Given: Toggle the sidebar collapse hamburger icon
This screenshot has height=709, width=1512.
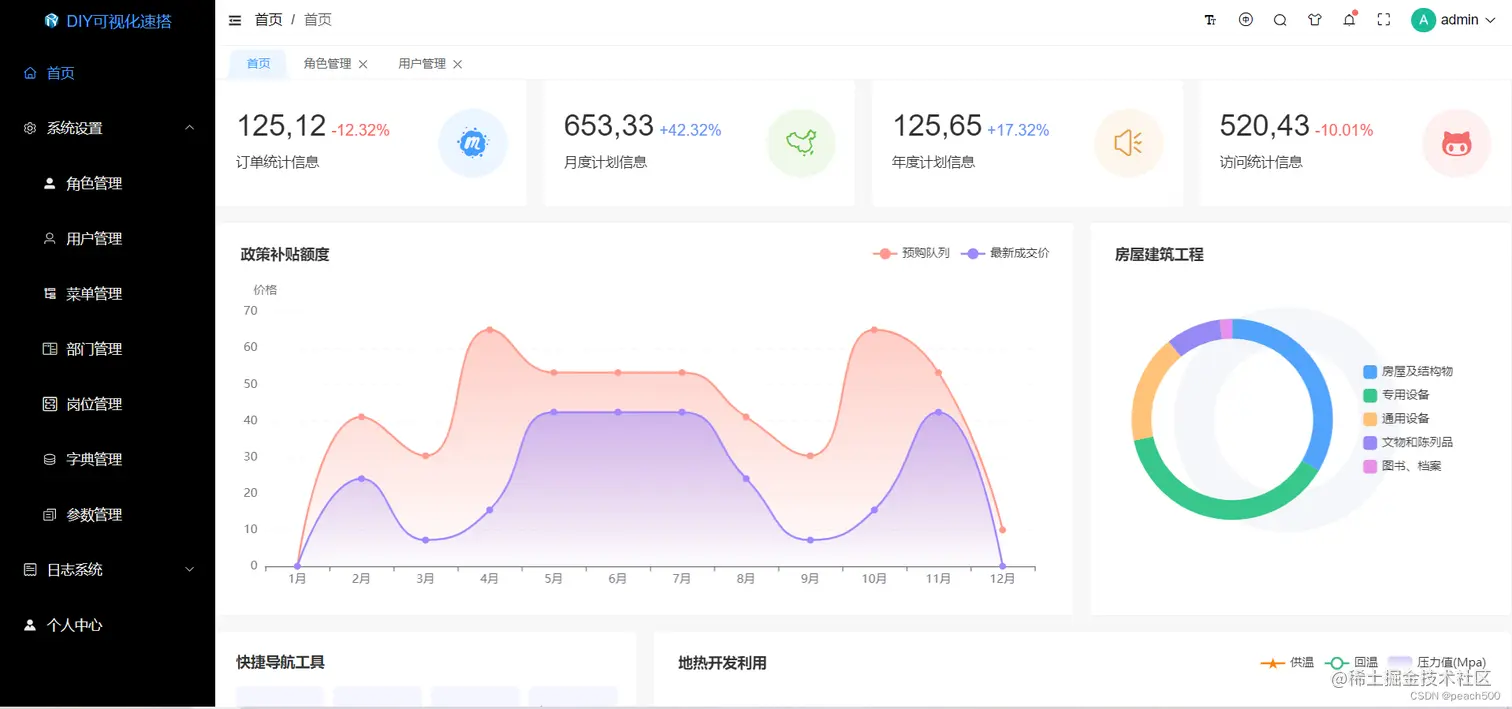Looking at the screenshot, I should point(235,20).
